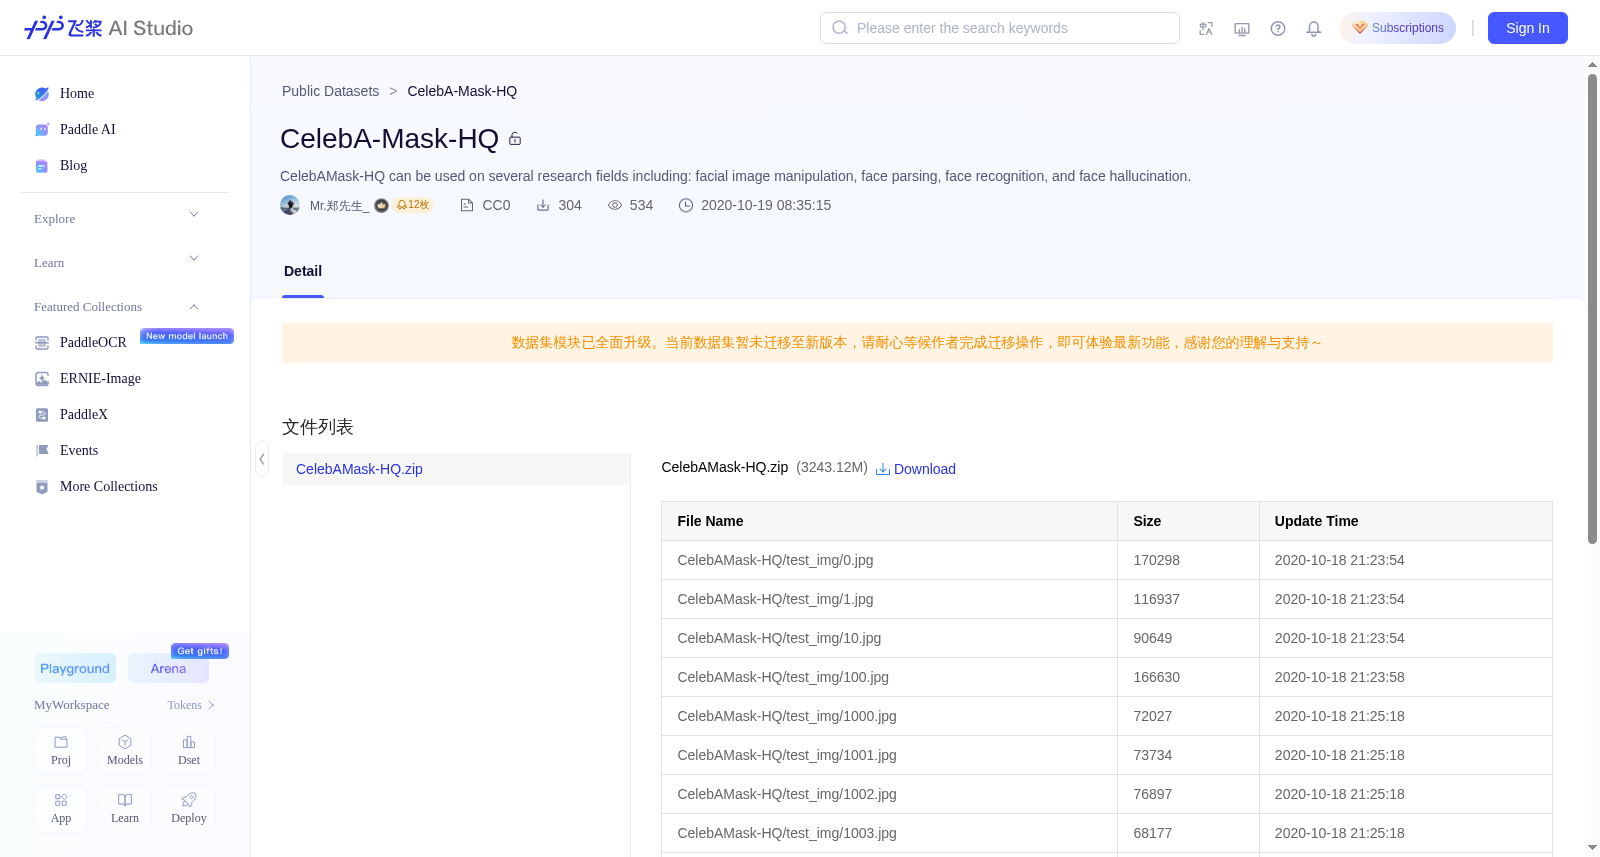Open the Playground button
The image size is (1600, 857).
[x=75, y=668]
